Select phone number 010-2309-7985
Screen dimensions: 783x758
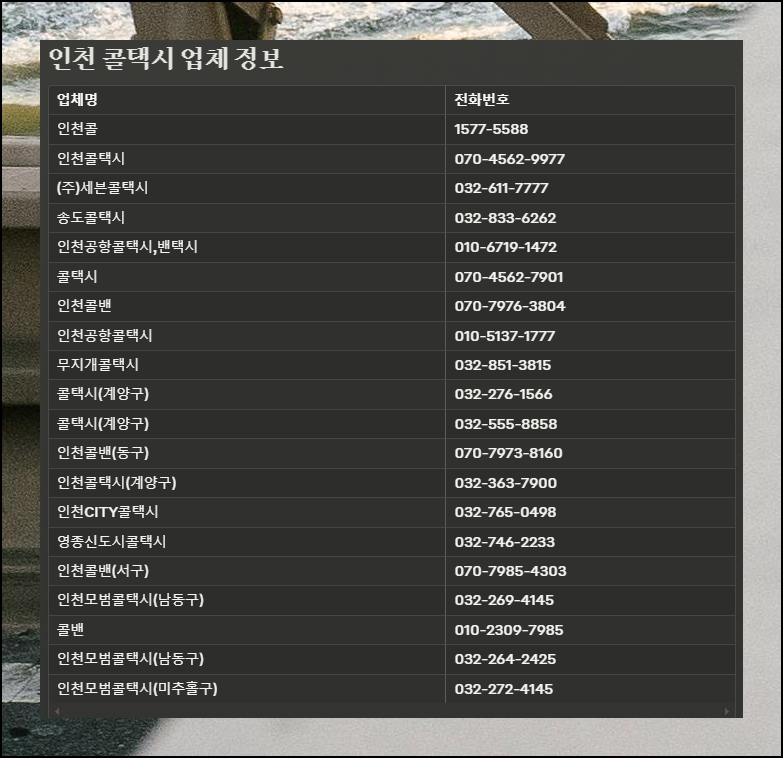point(509,630)
